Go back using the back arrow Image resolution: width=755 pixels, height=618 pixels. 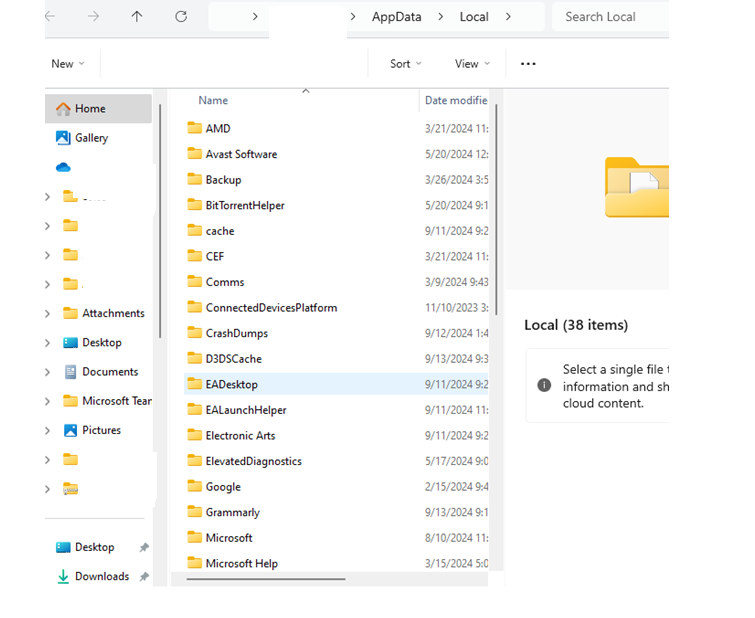coord(51,17)
